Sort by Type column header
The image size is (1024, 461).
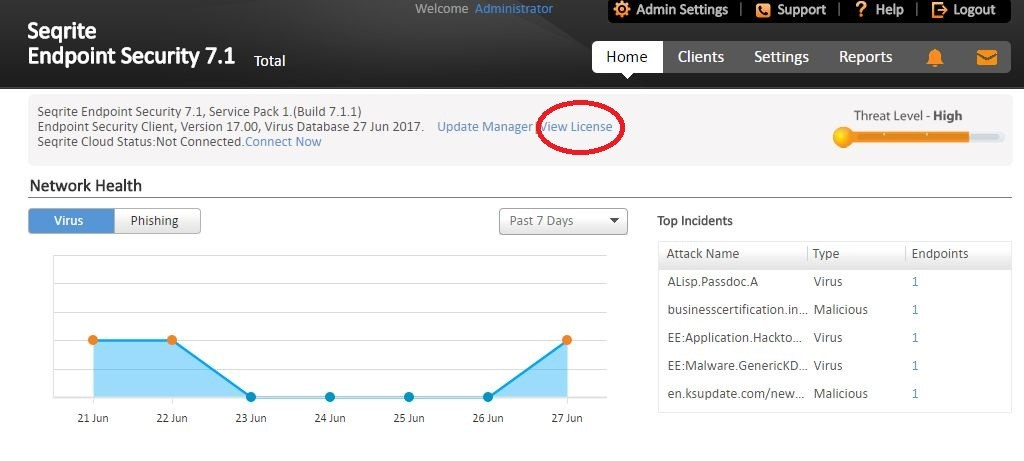pyautogui.click(x=826, y=254)
